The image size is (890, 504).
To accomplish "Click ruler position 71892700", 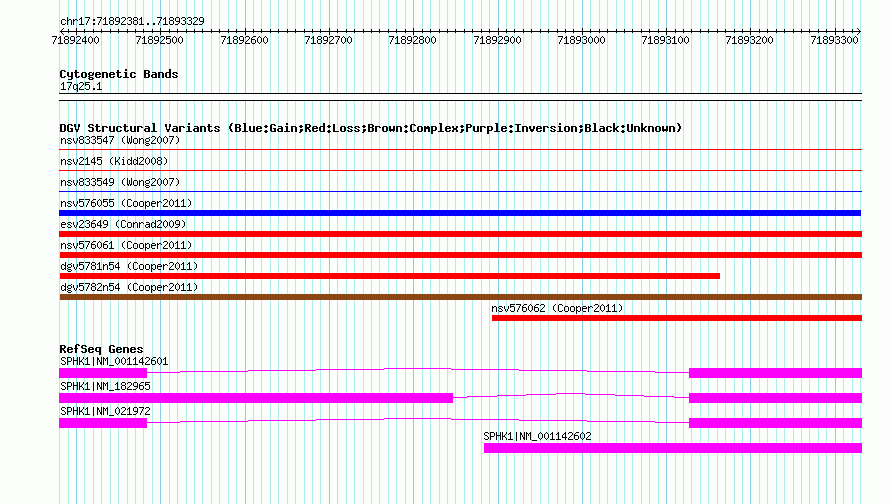I will (x=328, y=40).
